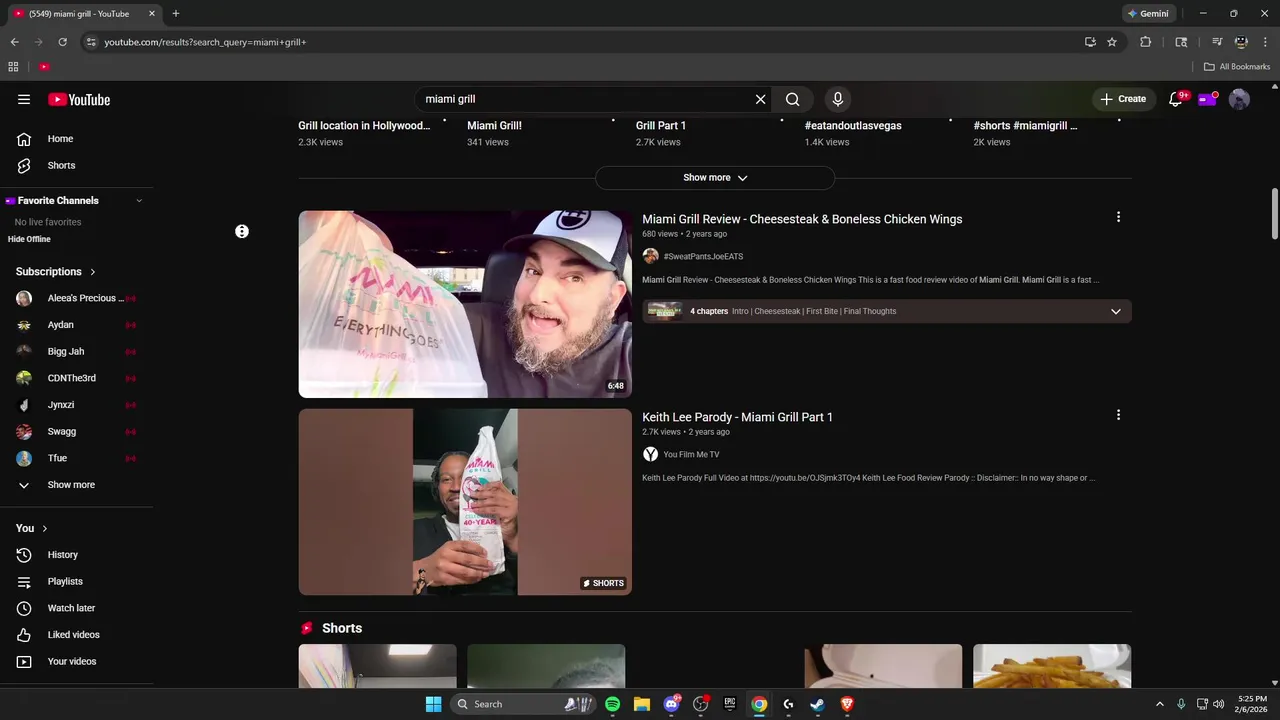Viewport: 1280px width, 720px height.
Task: Open Steam from the taskbar
Action: (817, 704)
